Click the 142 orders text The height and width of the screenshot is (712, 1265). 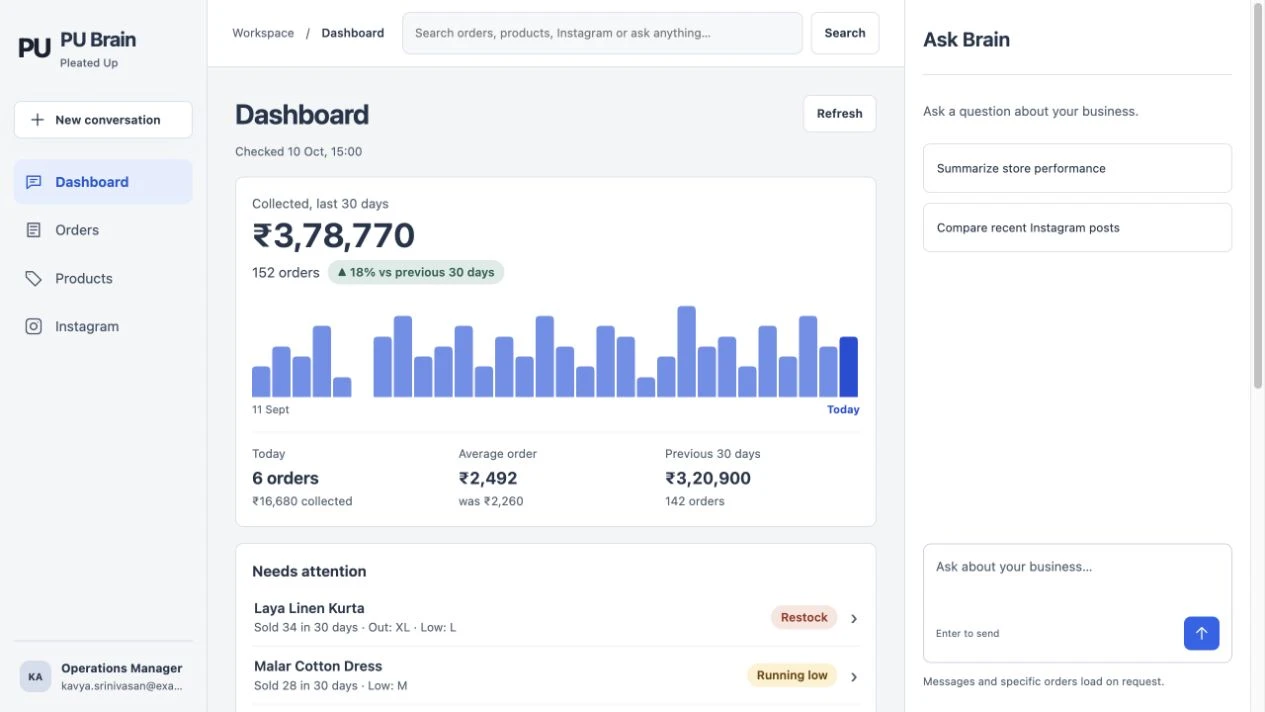click(x=695, y=501)
